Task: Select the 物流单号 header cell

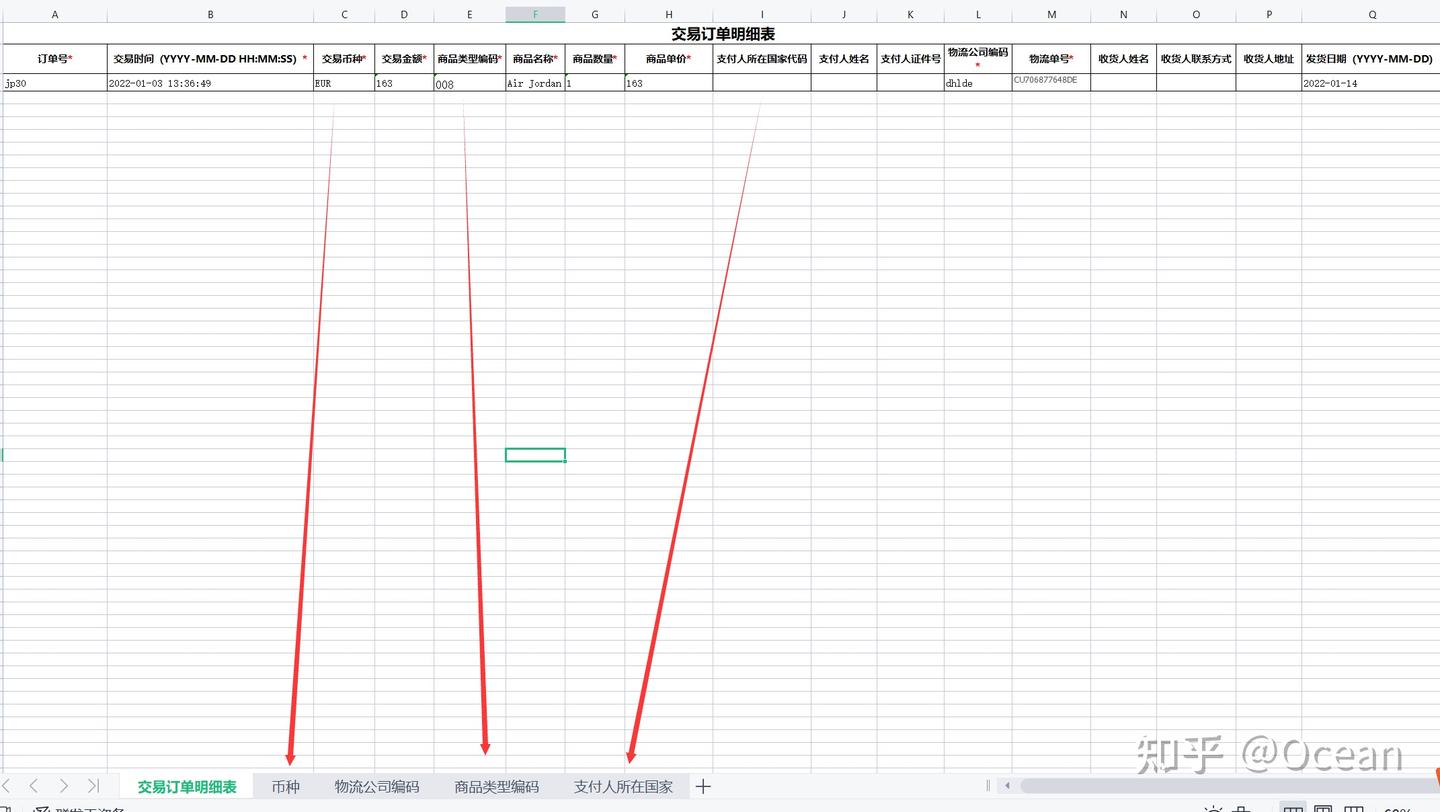Action: (x=1051, y=59)
